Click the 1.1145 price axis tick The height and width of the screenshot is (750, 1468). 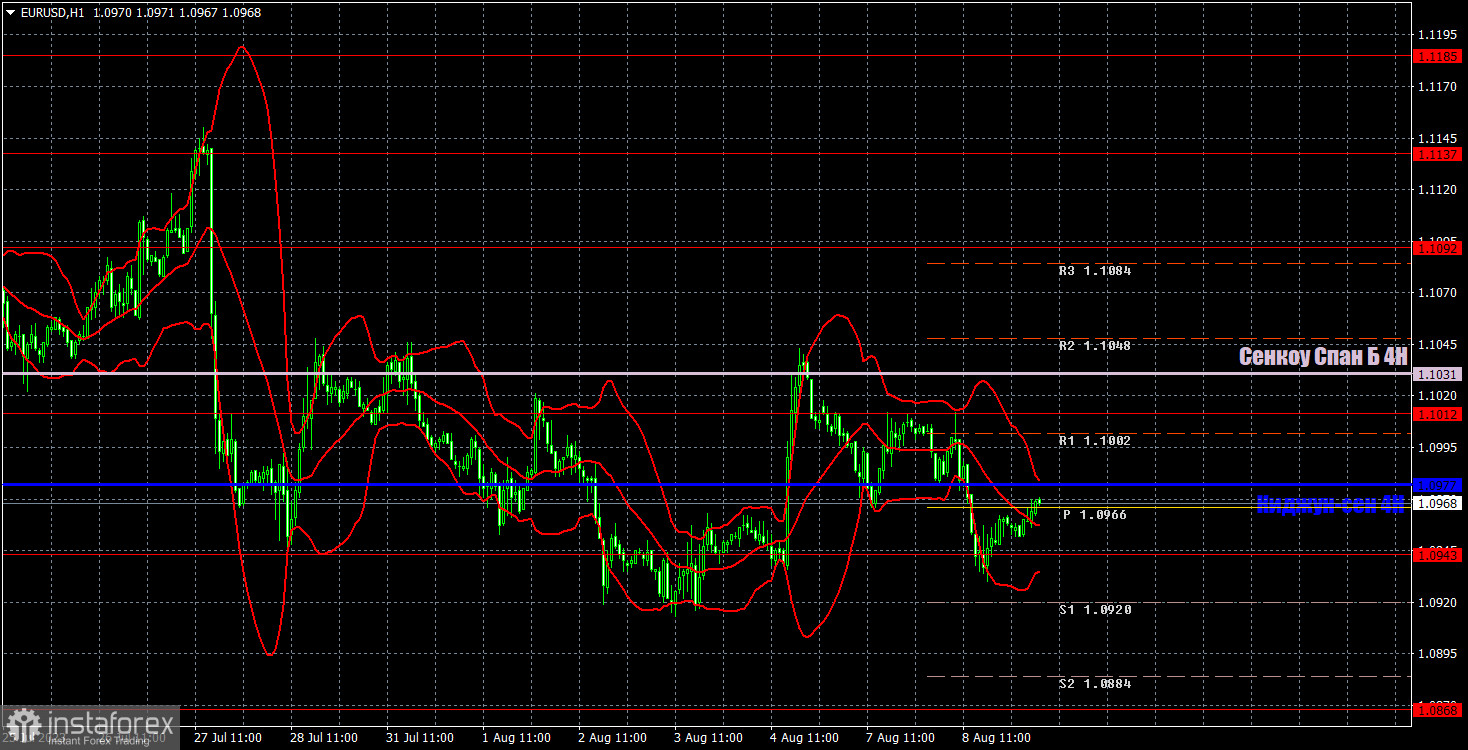coord(1436,137)
